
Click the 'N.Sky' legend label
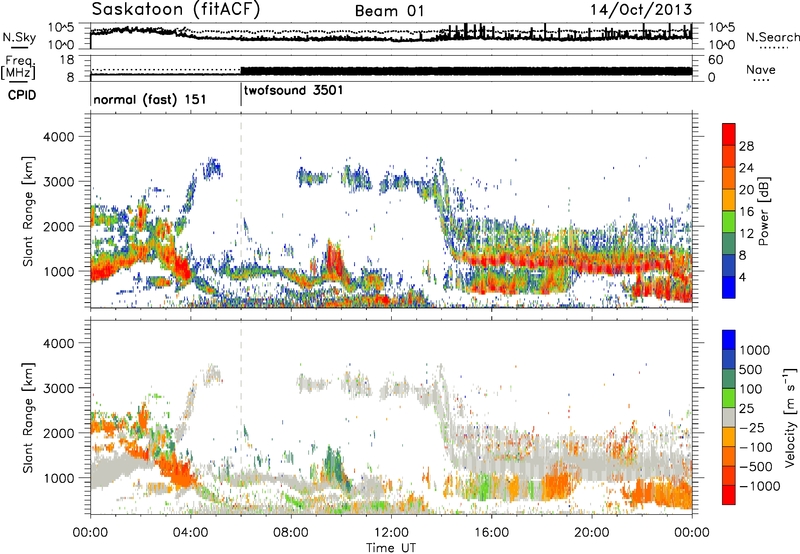pyautogui.click(x=19, y=37)
